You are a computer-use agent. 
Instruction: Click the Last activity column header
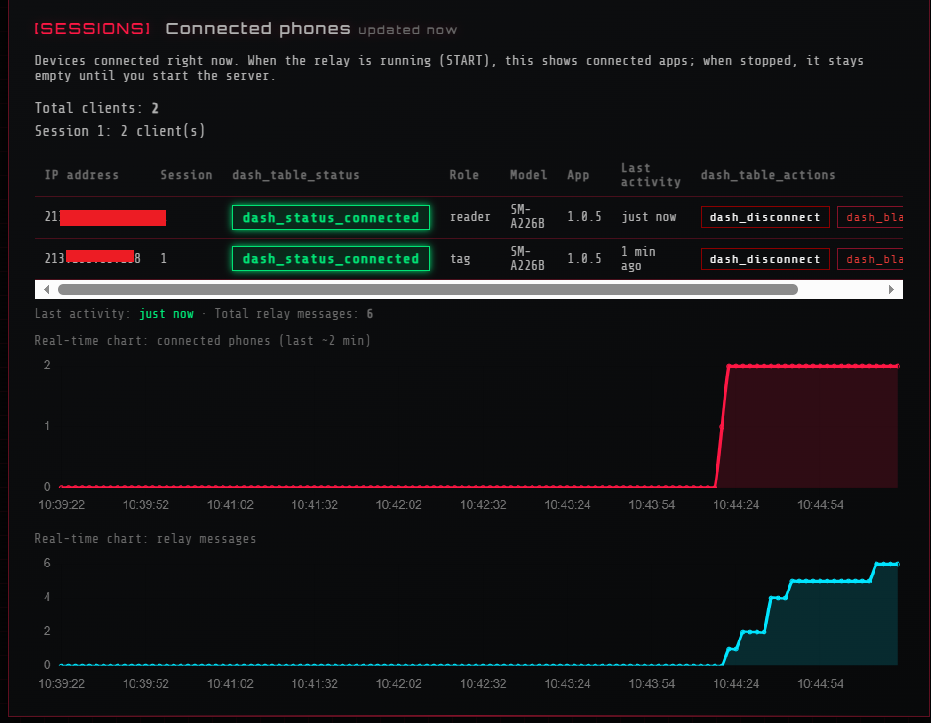coord(650,175)
